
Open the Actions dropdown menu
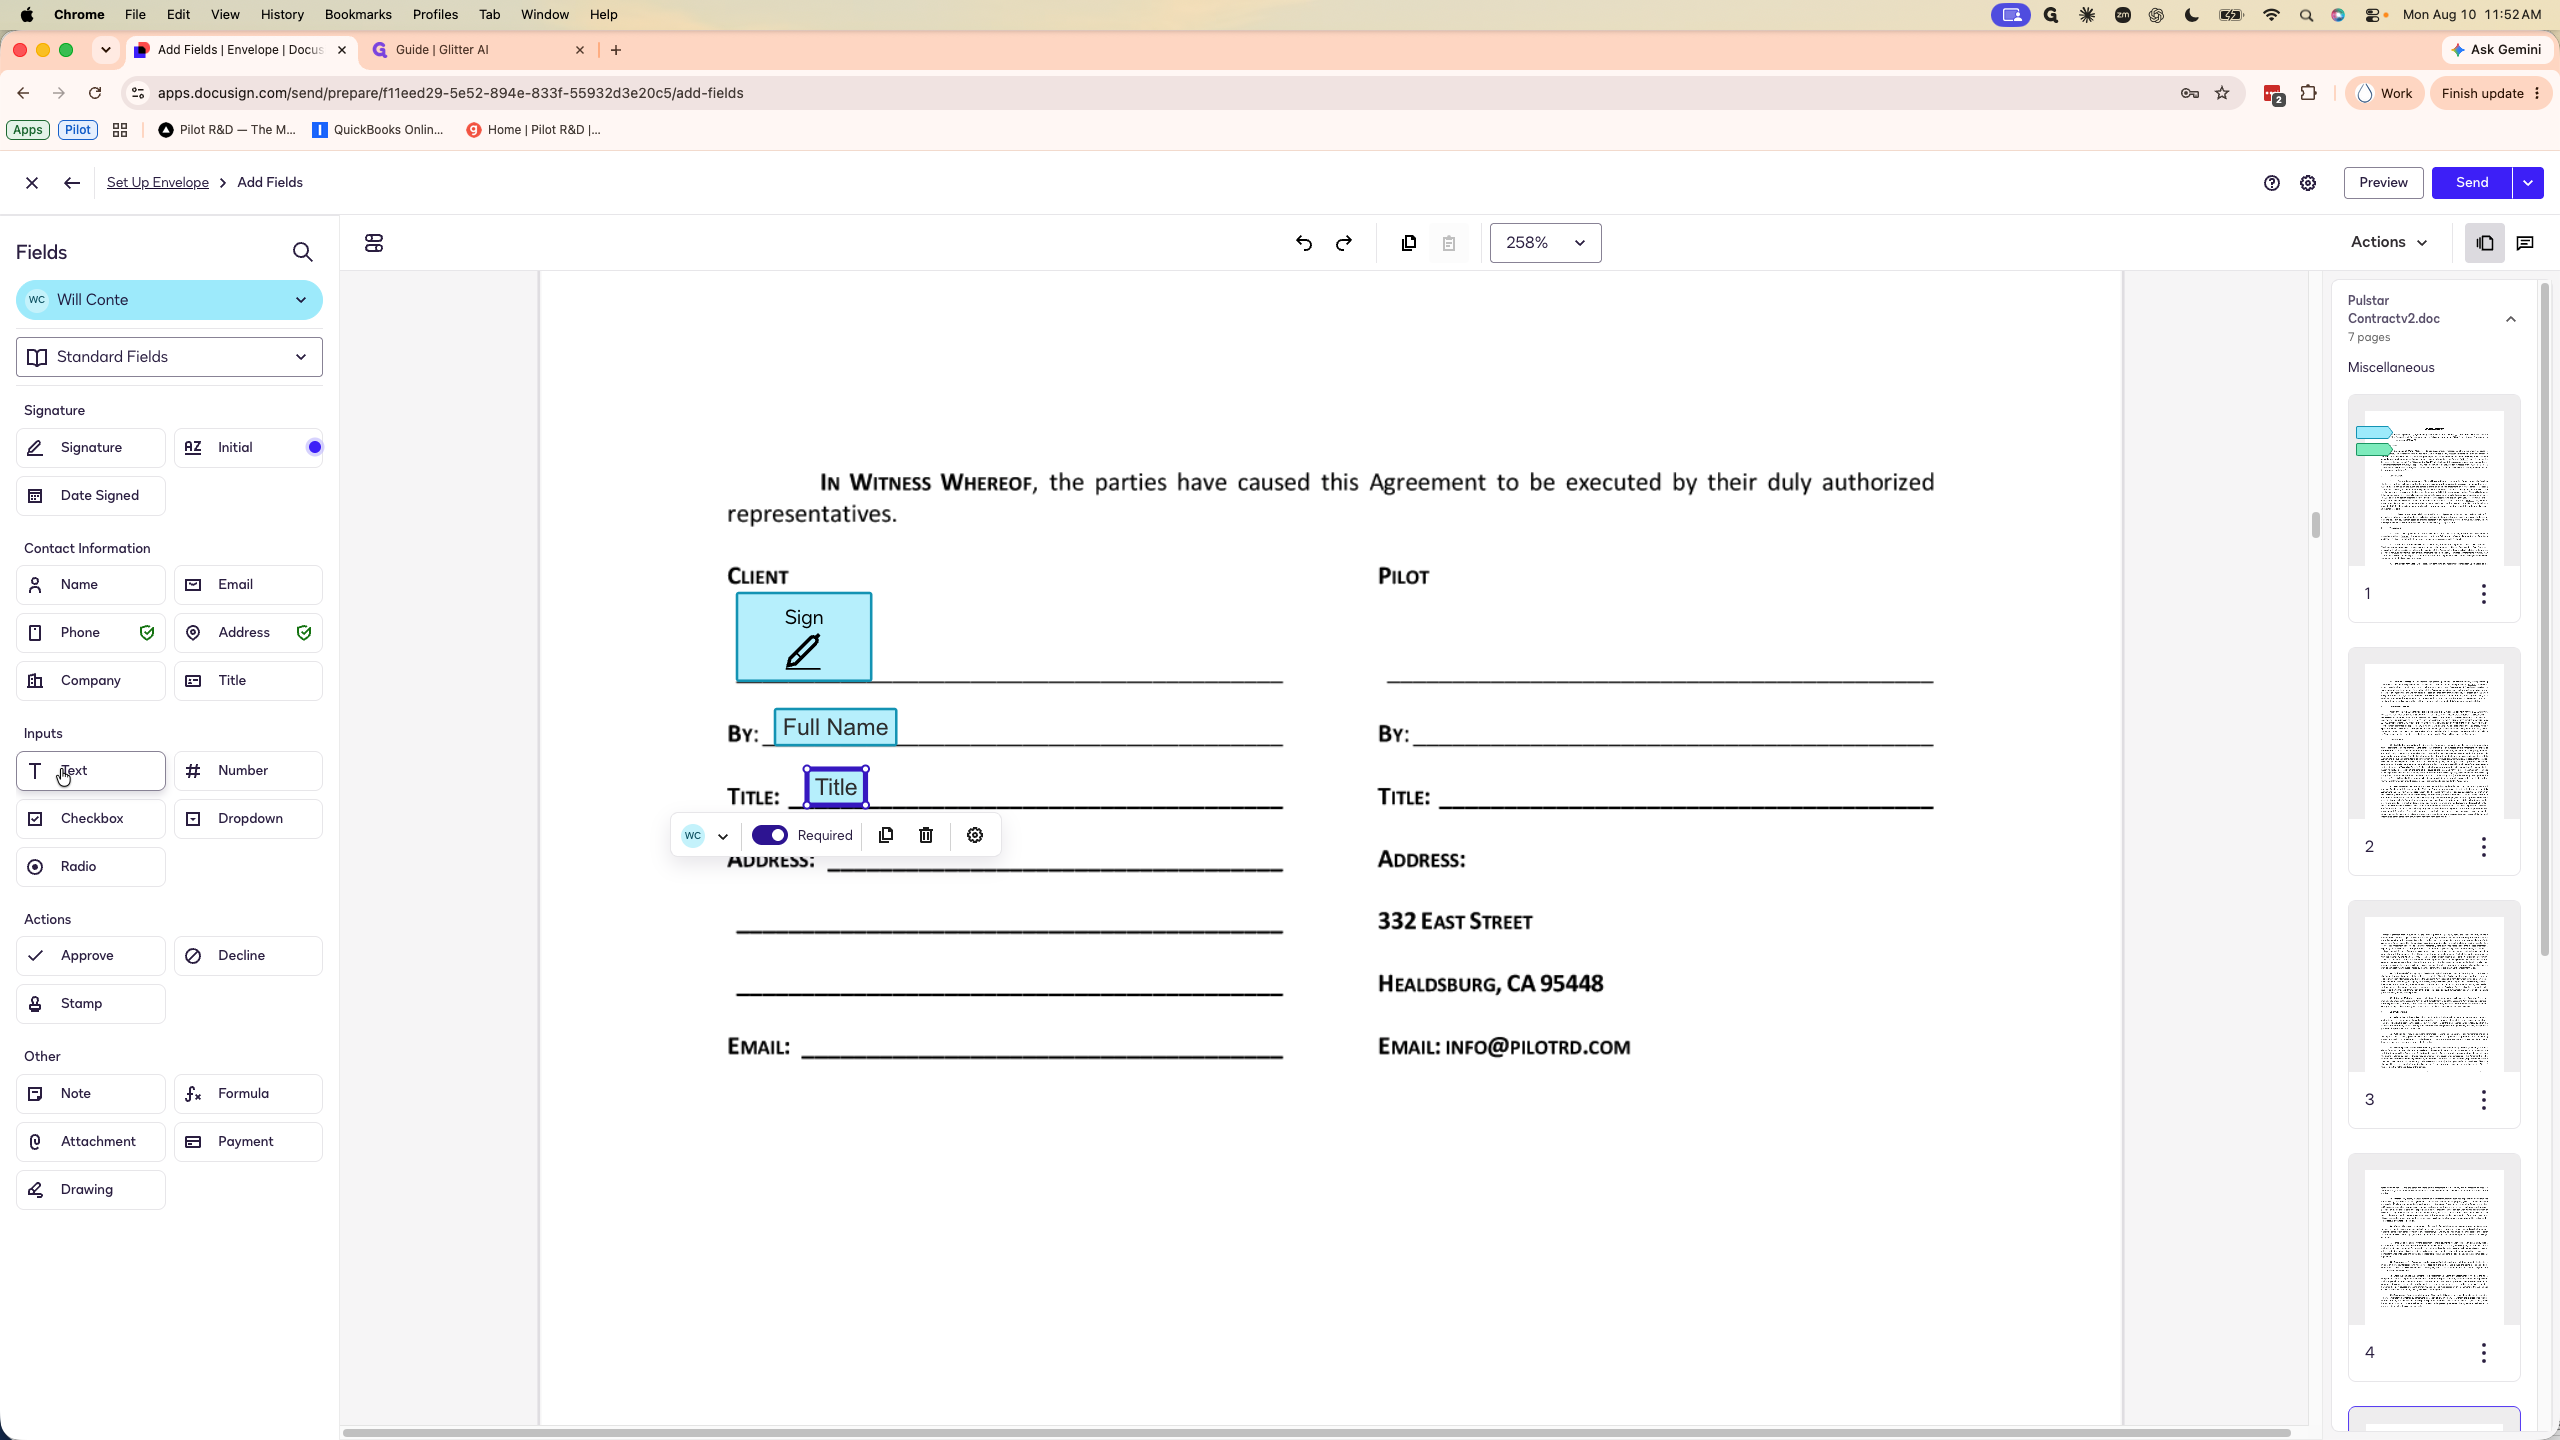2388,242
